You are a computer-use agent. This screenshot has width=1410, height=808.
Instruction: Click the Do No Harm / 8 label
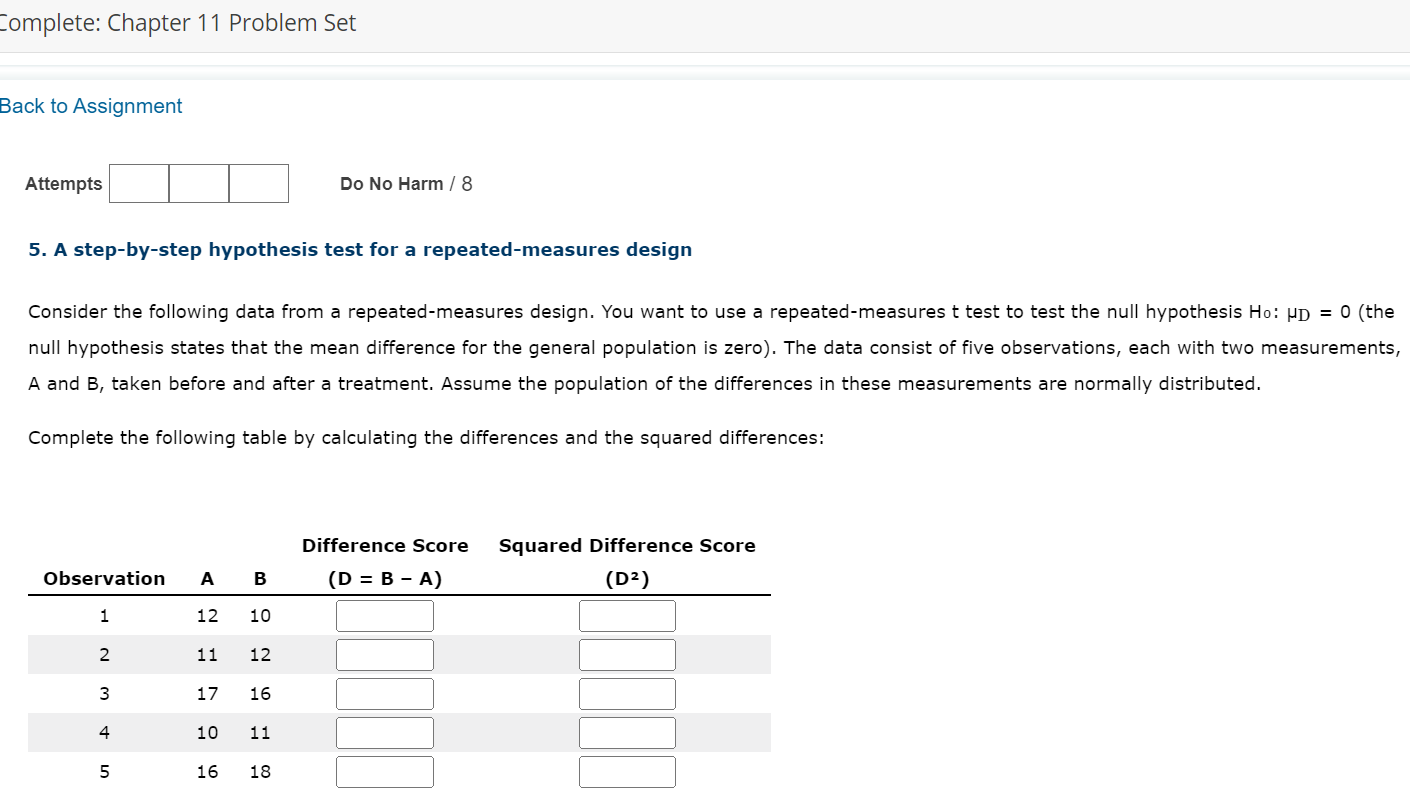(x=405, y=183)
